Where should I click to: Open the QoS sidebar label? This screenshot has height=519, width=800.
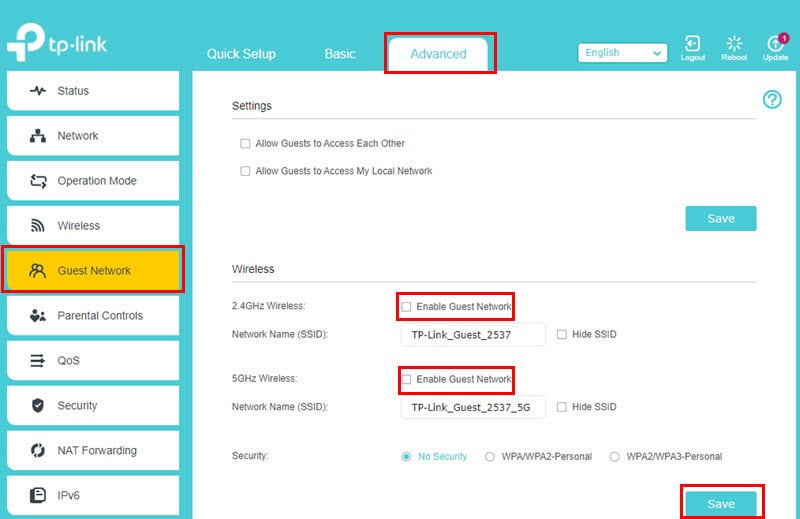point(68,360)
